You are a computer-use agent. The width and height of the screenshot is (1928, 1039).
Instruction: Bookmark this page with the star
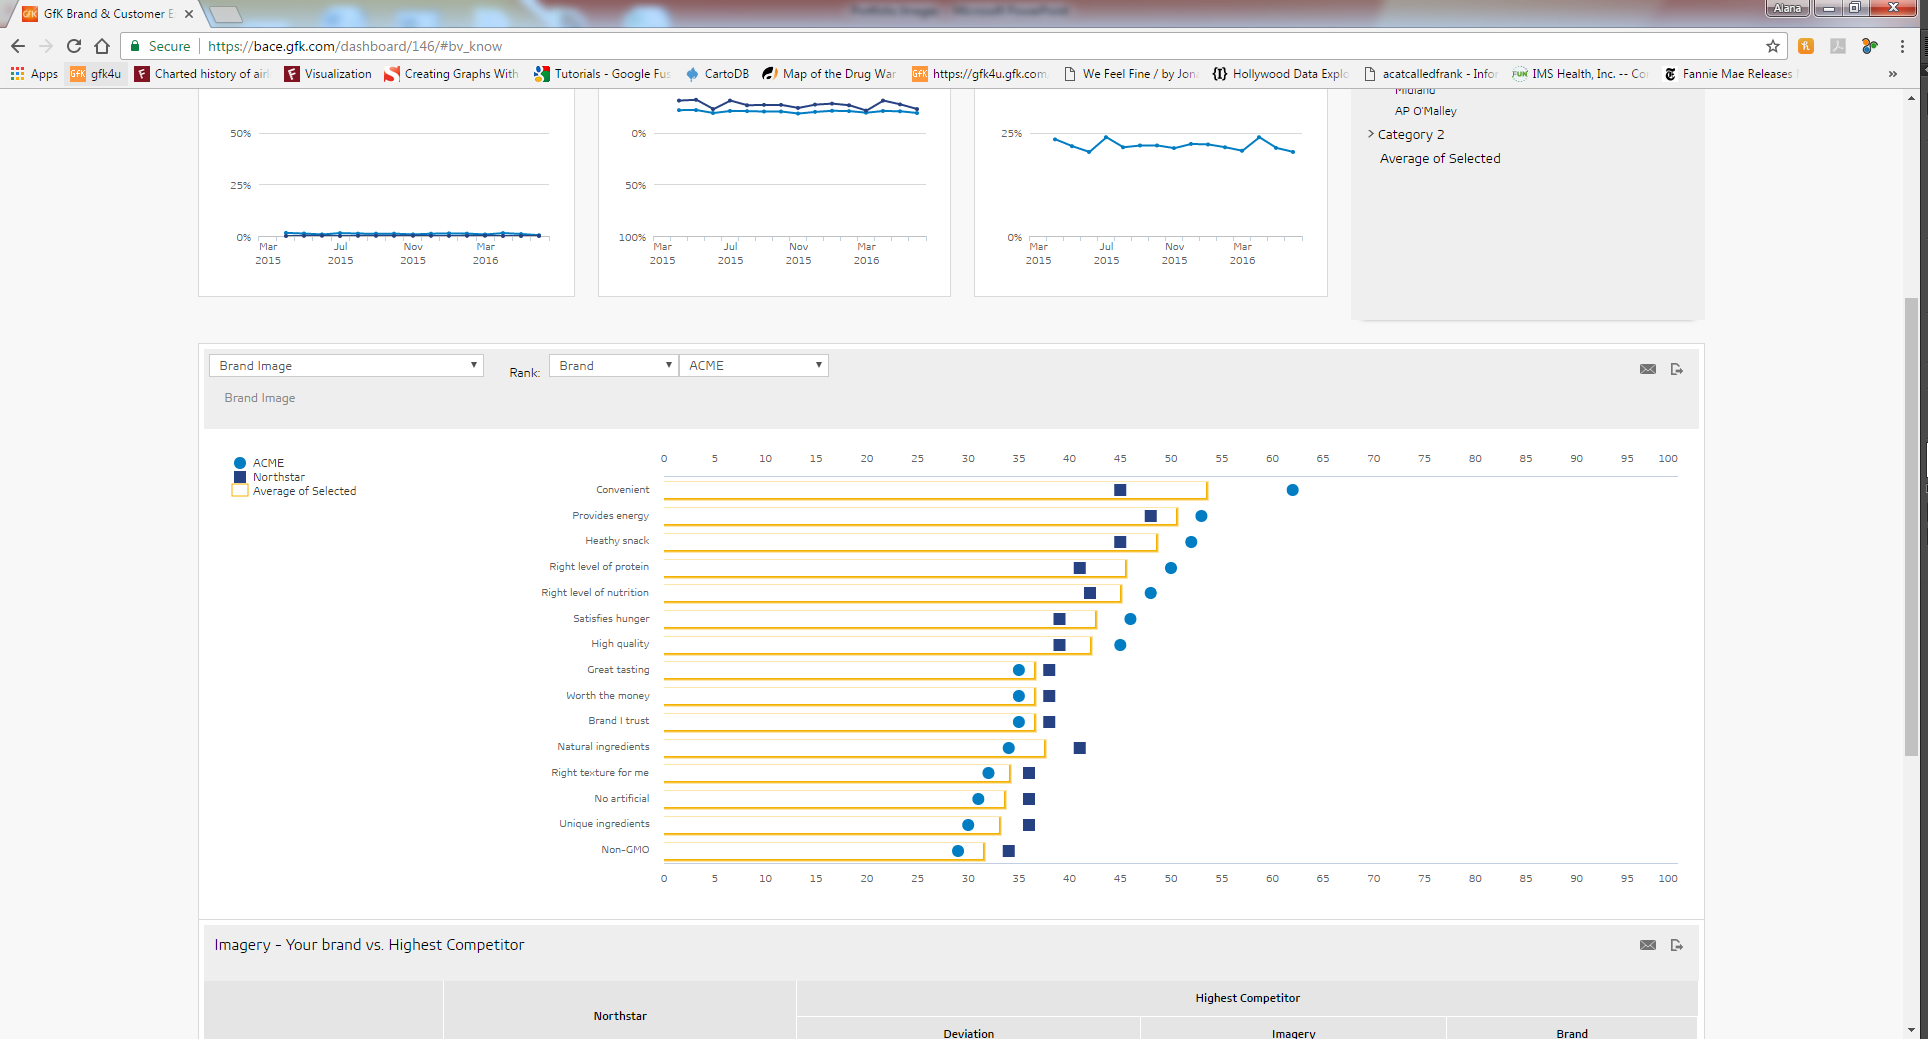pos(1773,46)
